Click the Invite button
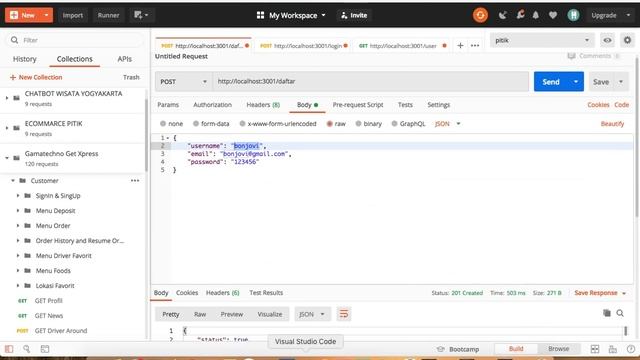The height and width of the screenshot is (360, 640). [354, 15]
